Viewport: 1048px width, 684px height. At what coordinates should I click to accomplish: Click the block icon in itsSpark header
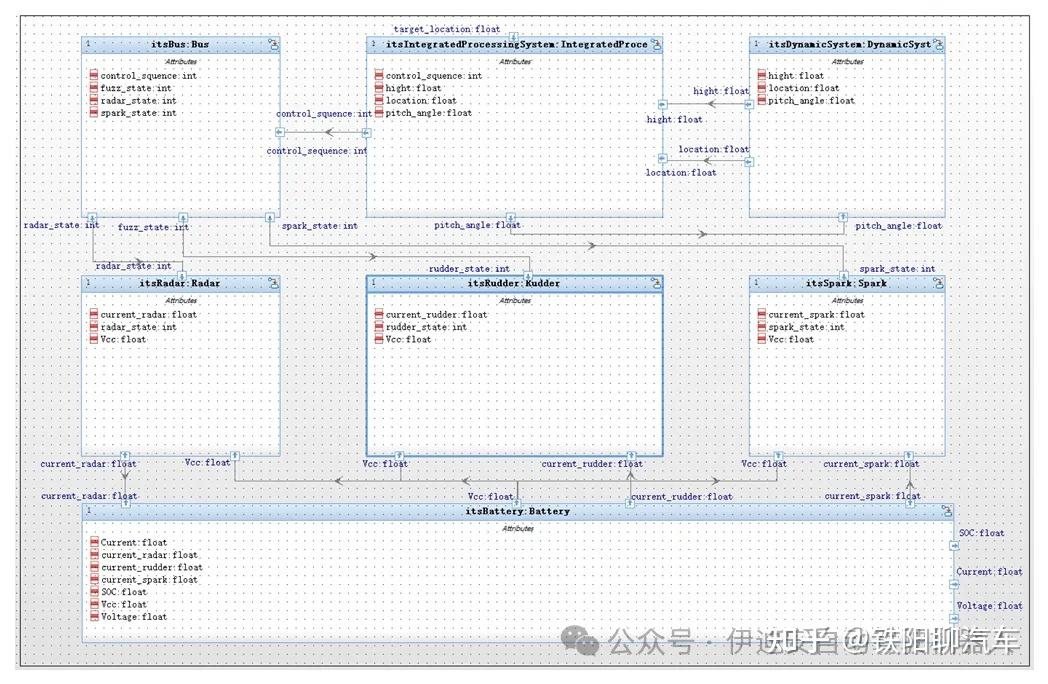pyautogui.click(x=938, y=283)
